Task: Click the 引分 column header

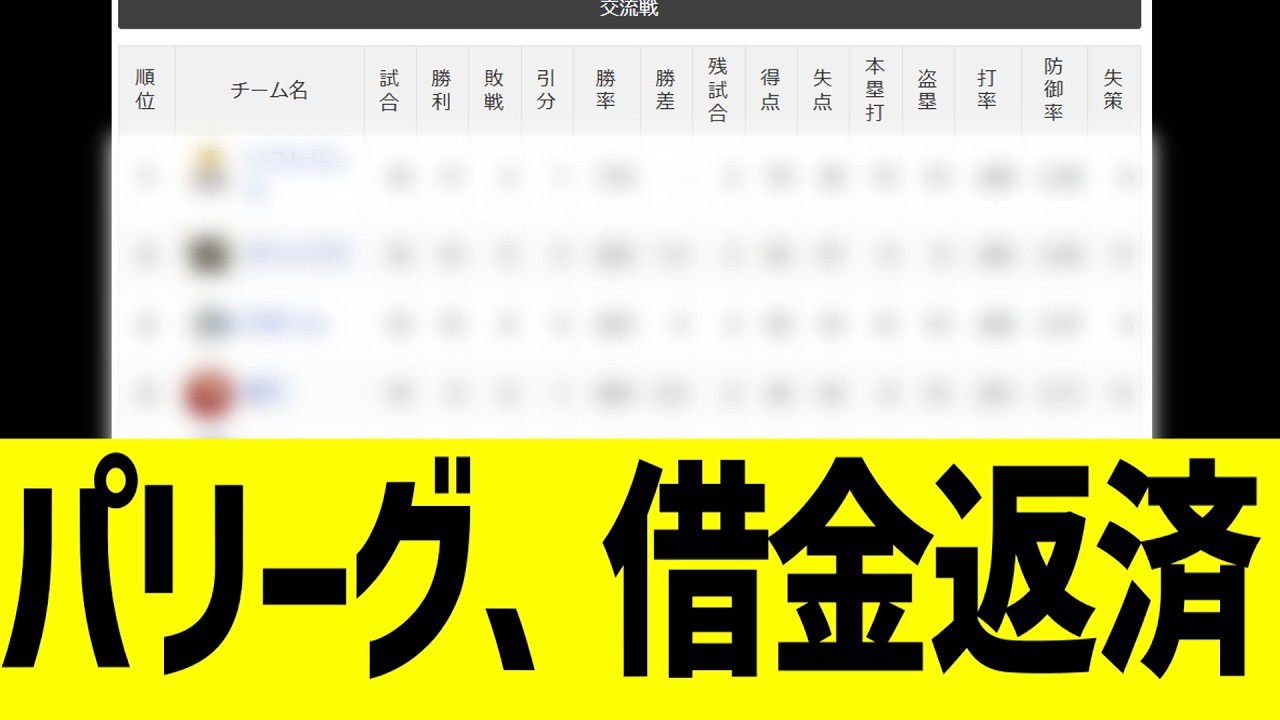Action: pos(546,90)
